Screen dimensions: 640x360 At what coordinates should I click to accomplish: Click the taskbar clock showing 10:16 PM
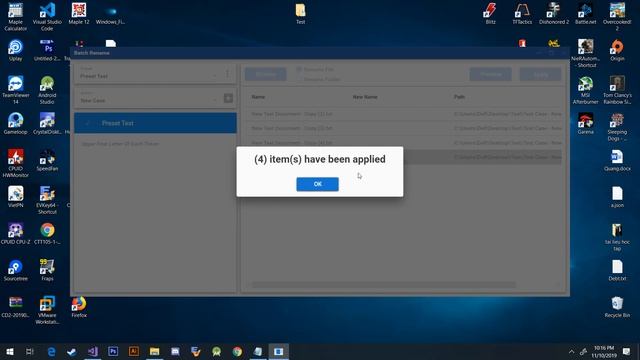[604, 351]
